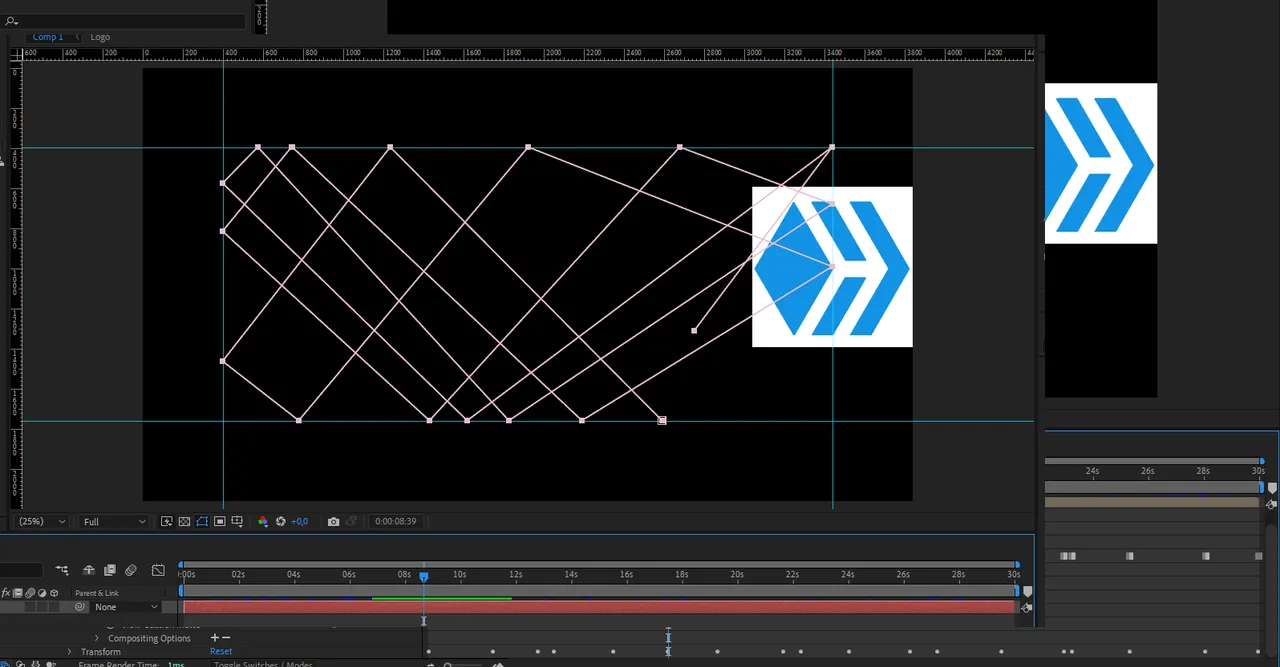Screen dimensions: 1280x667
Task: Click the motion blur column header icon
Action: pos(30,593)
